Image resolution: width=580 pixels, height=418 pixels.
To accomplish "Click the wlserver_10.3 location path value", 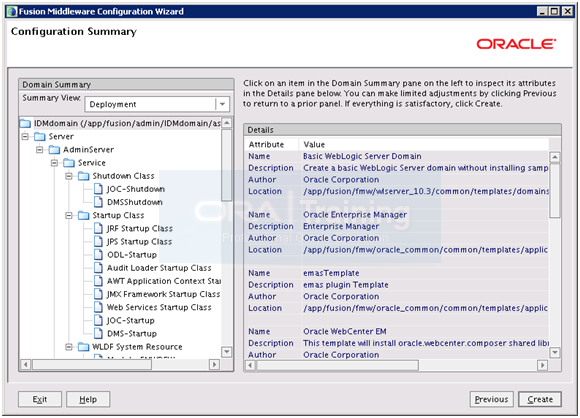I will click(x=426, y=191).
